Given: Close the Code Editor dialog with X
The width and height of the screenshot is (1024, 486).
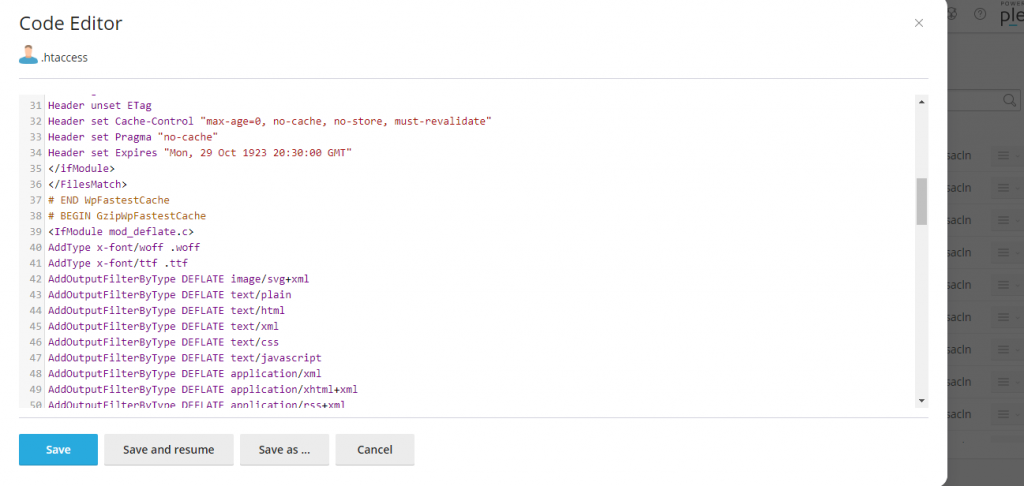Looking at the screenshot, I should click(919, 23).
